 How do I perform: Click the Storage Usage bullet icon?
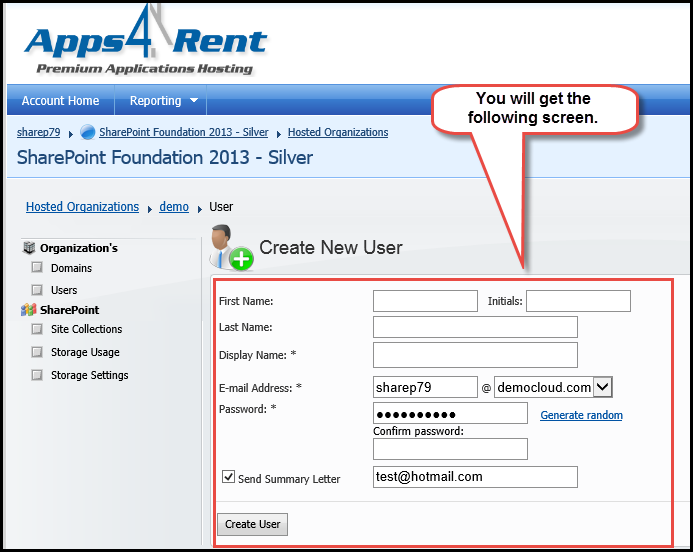coord(37,352)
